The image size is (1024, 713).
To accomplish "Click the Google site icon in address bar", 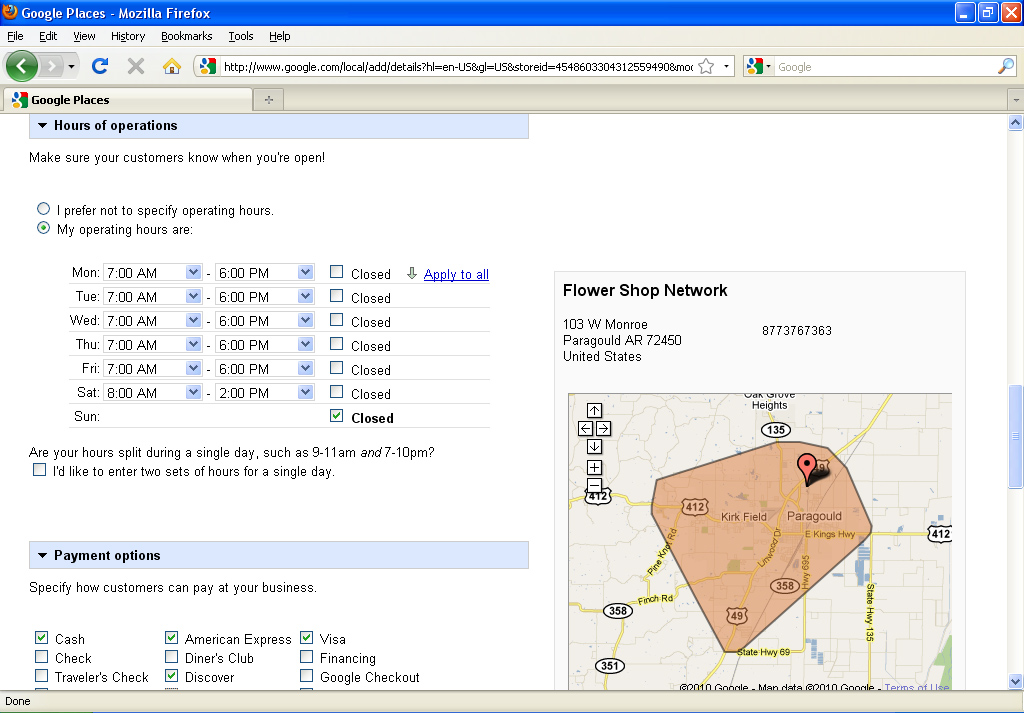I will click(208, 66).
